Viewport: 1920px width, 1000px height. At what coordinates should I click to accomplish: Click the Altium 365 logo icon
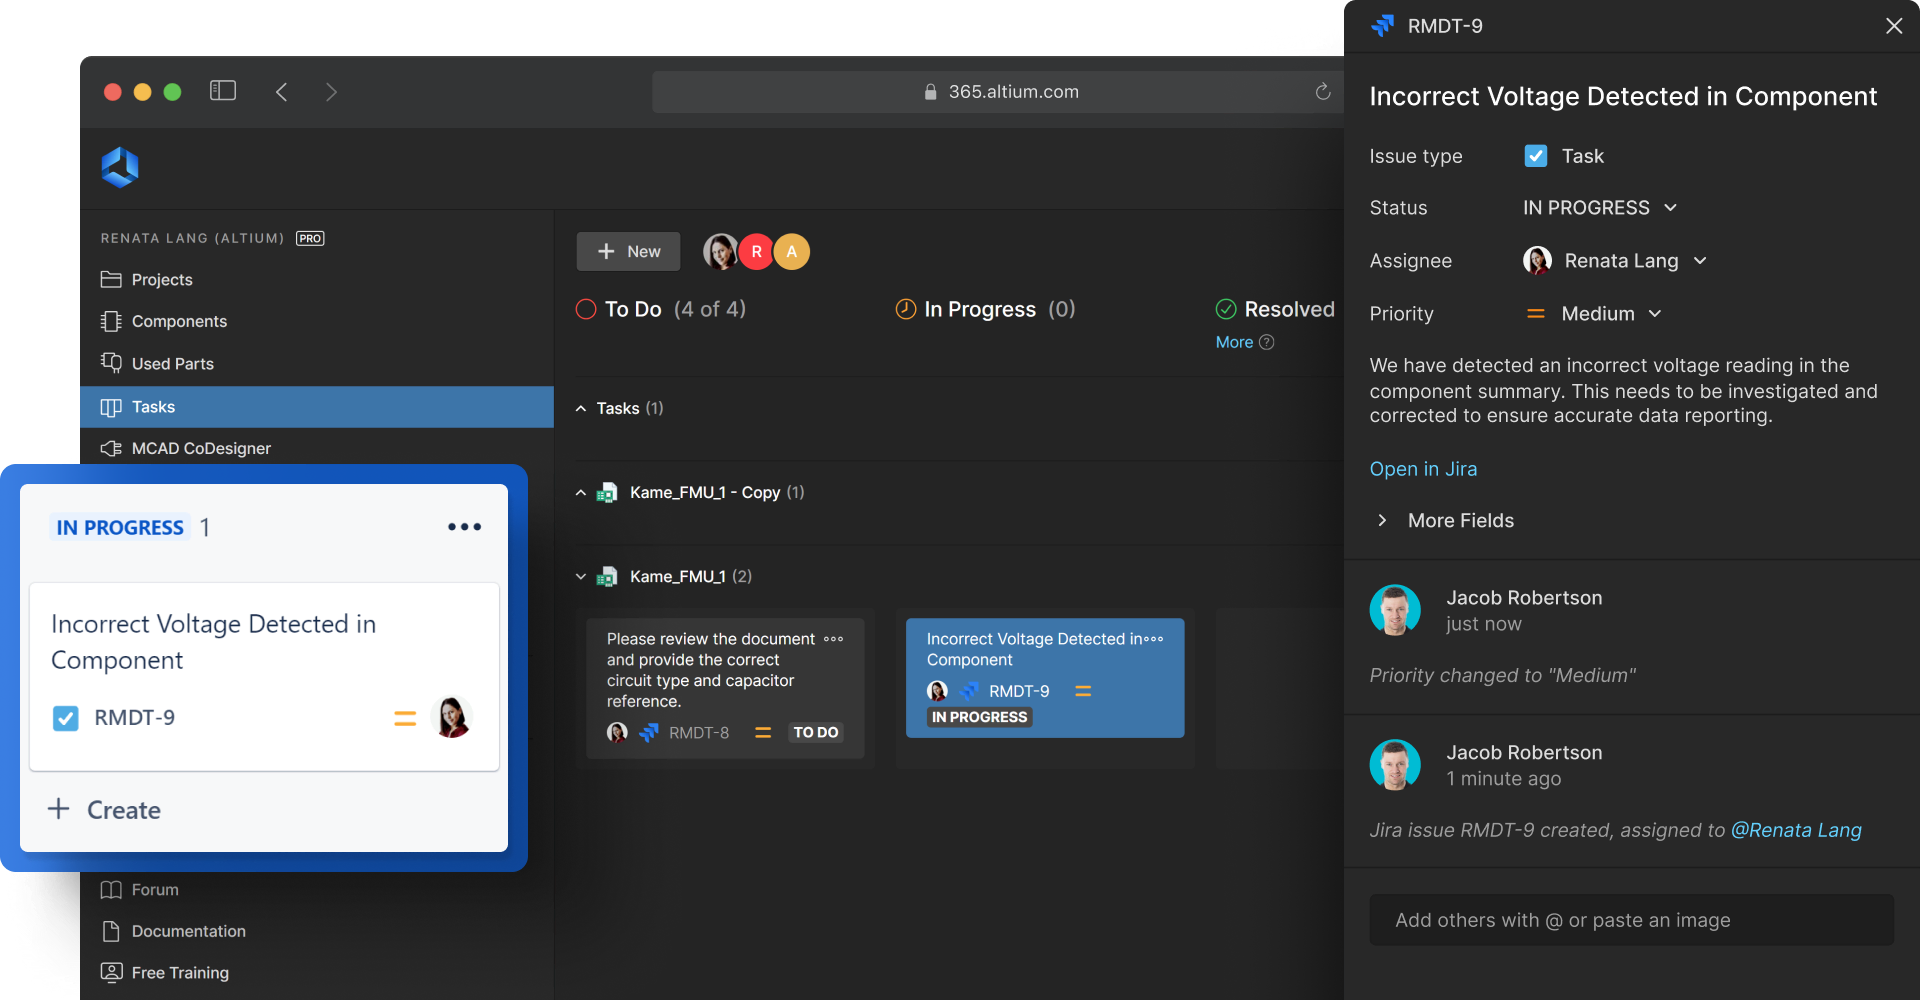click(120, 167)
